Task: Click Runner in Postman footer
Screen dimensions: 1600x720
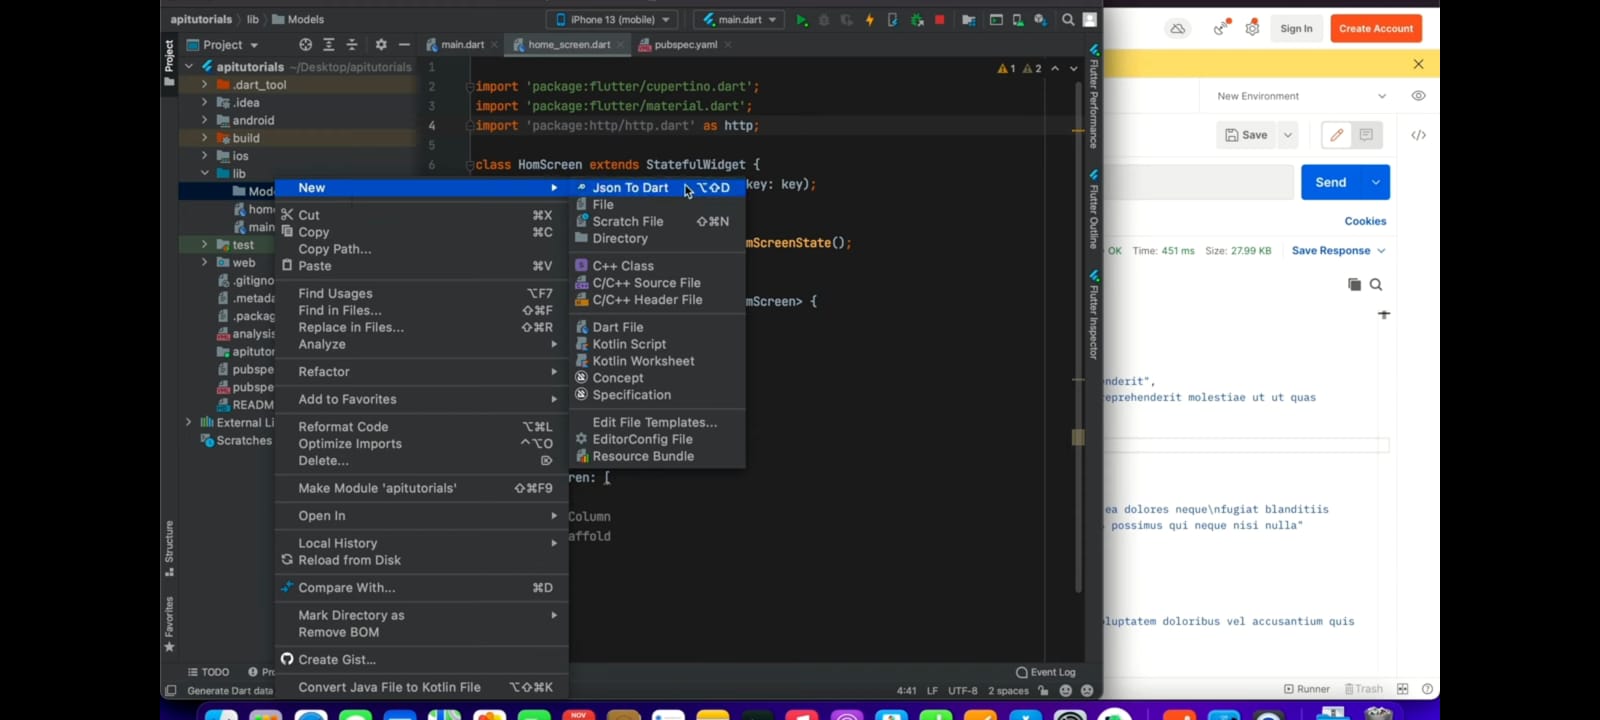Action: tap(1307, 689)
